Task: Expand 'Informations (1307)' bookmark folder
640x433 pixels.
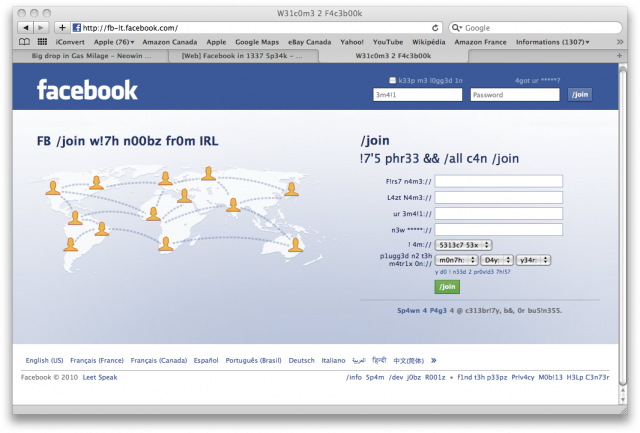Action: point(552,42)
